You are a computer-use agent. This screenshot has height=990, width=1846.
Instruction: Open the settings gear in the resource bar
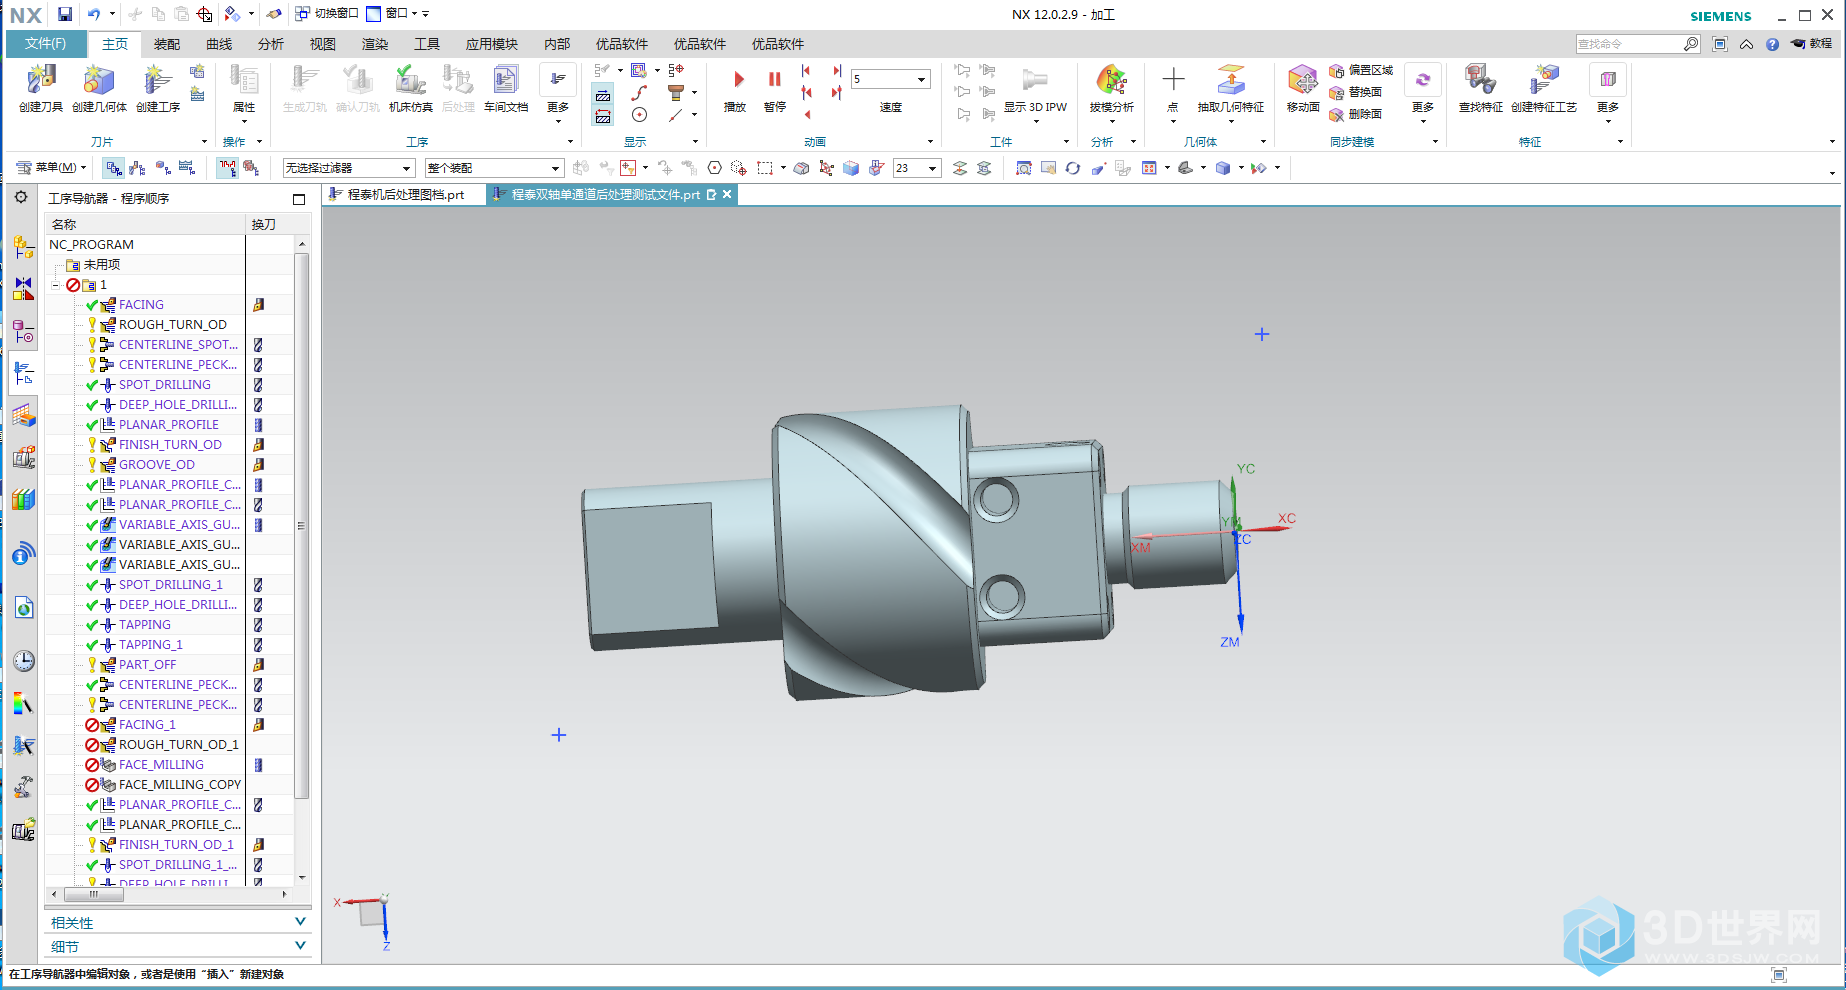21,197
